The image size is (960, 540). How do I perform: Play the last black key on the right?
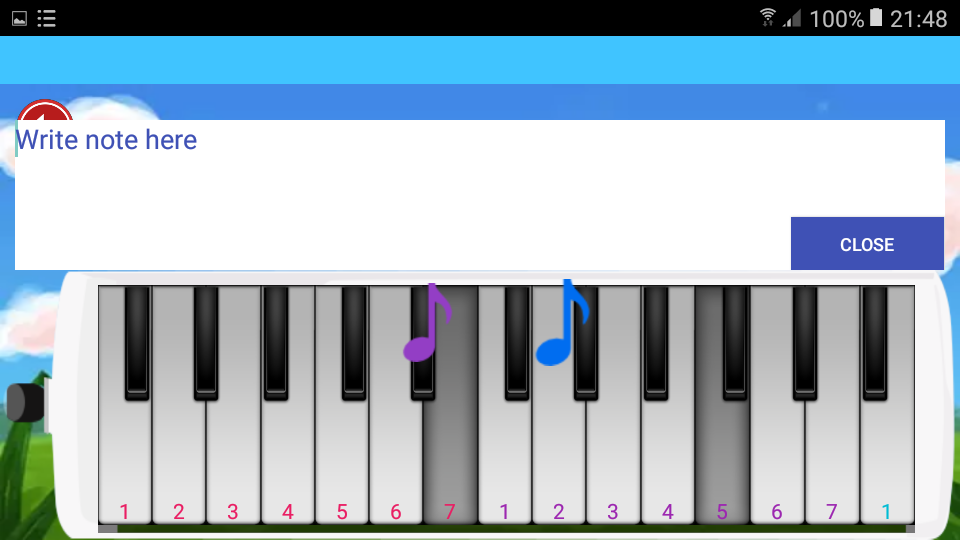click(x=875, y=343)
